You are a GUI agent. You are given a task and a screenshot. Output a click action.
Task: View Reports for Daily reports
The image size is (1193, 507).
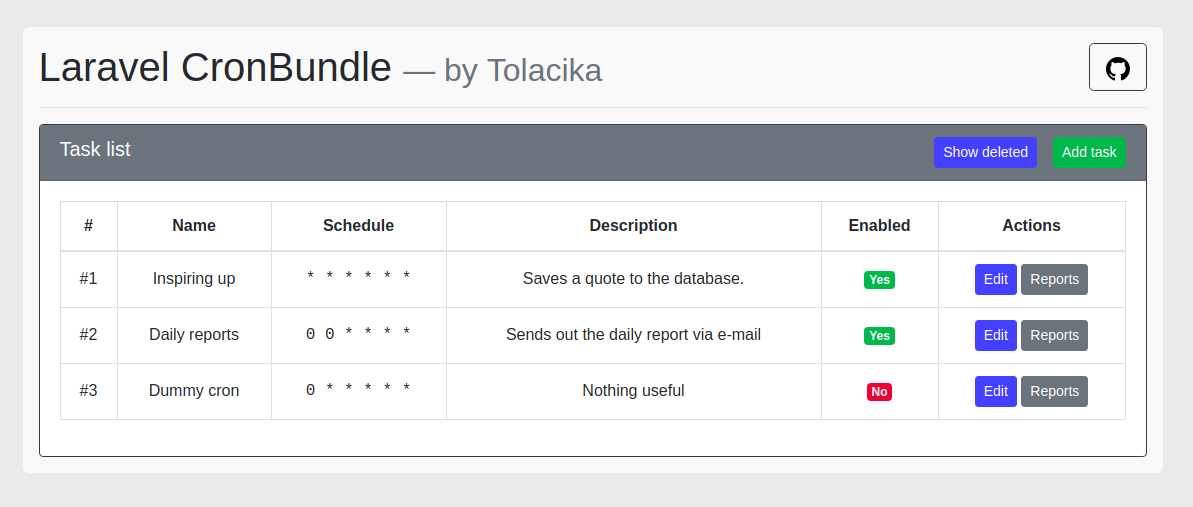(1054, 335)
